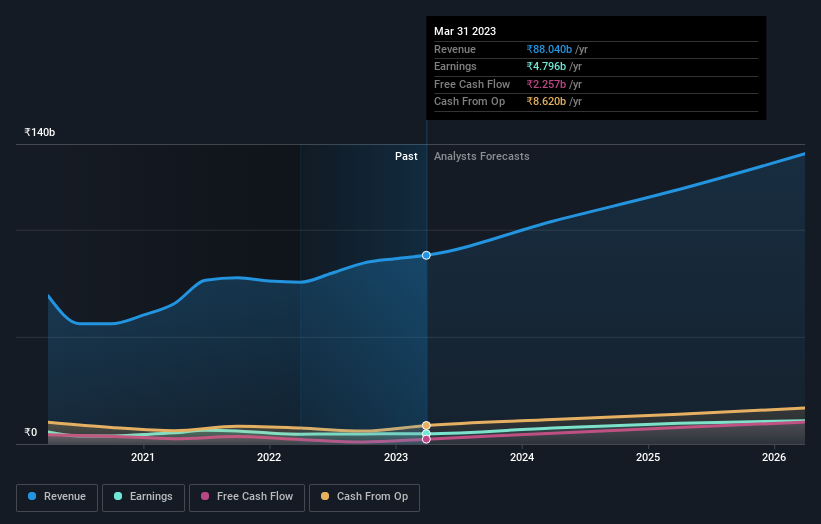
Task: Click the teal Earnings data point marker
Action: point(426,433)
